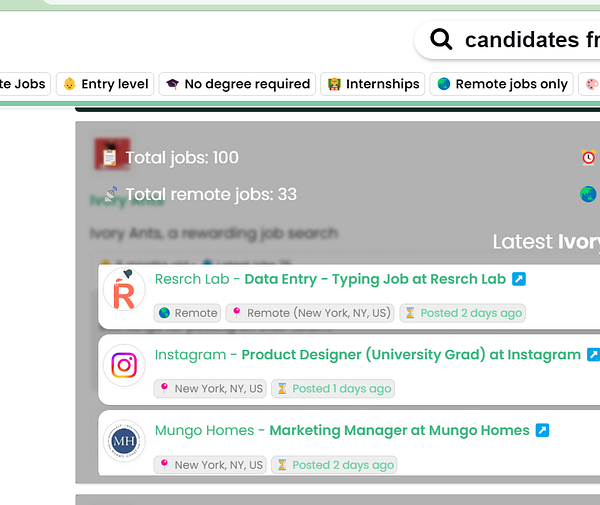Open Data Entry - Typing Job link
Screen dimensions: 600x505
[x=375, y=279]
